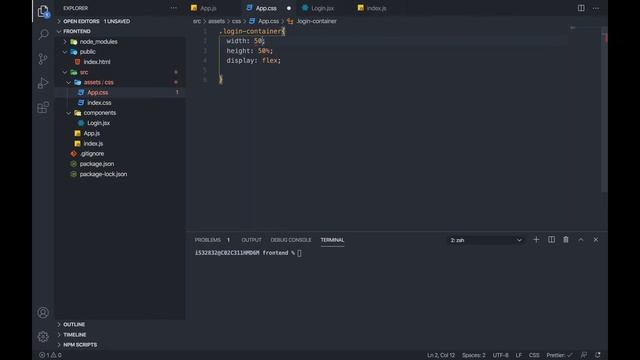Click Ln 2, Col 12 in status bar

coord(441,355)
